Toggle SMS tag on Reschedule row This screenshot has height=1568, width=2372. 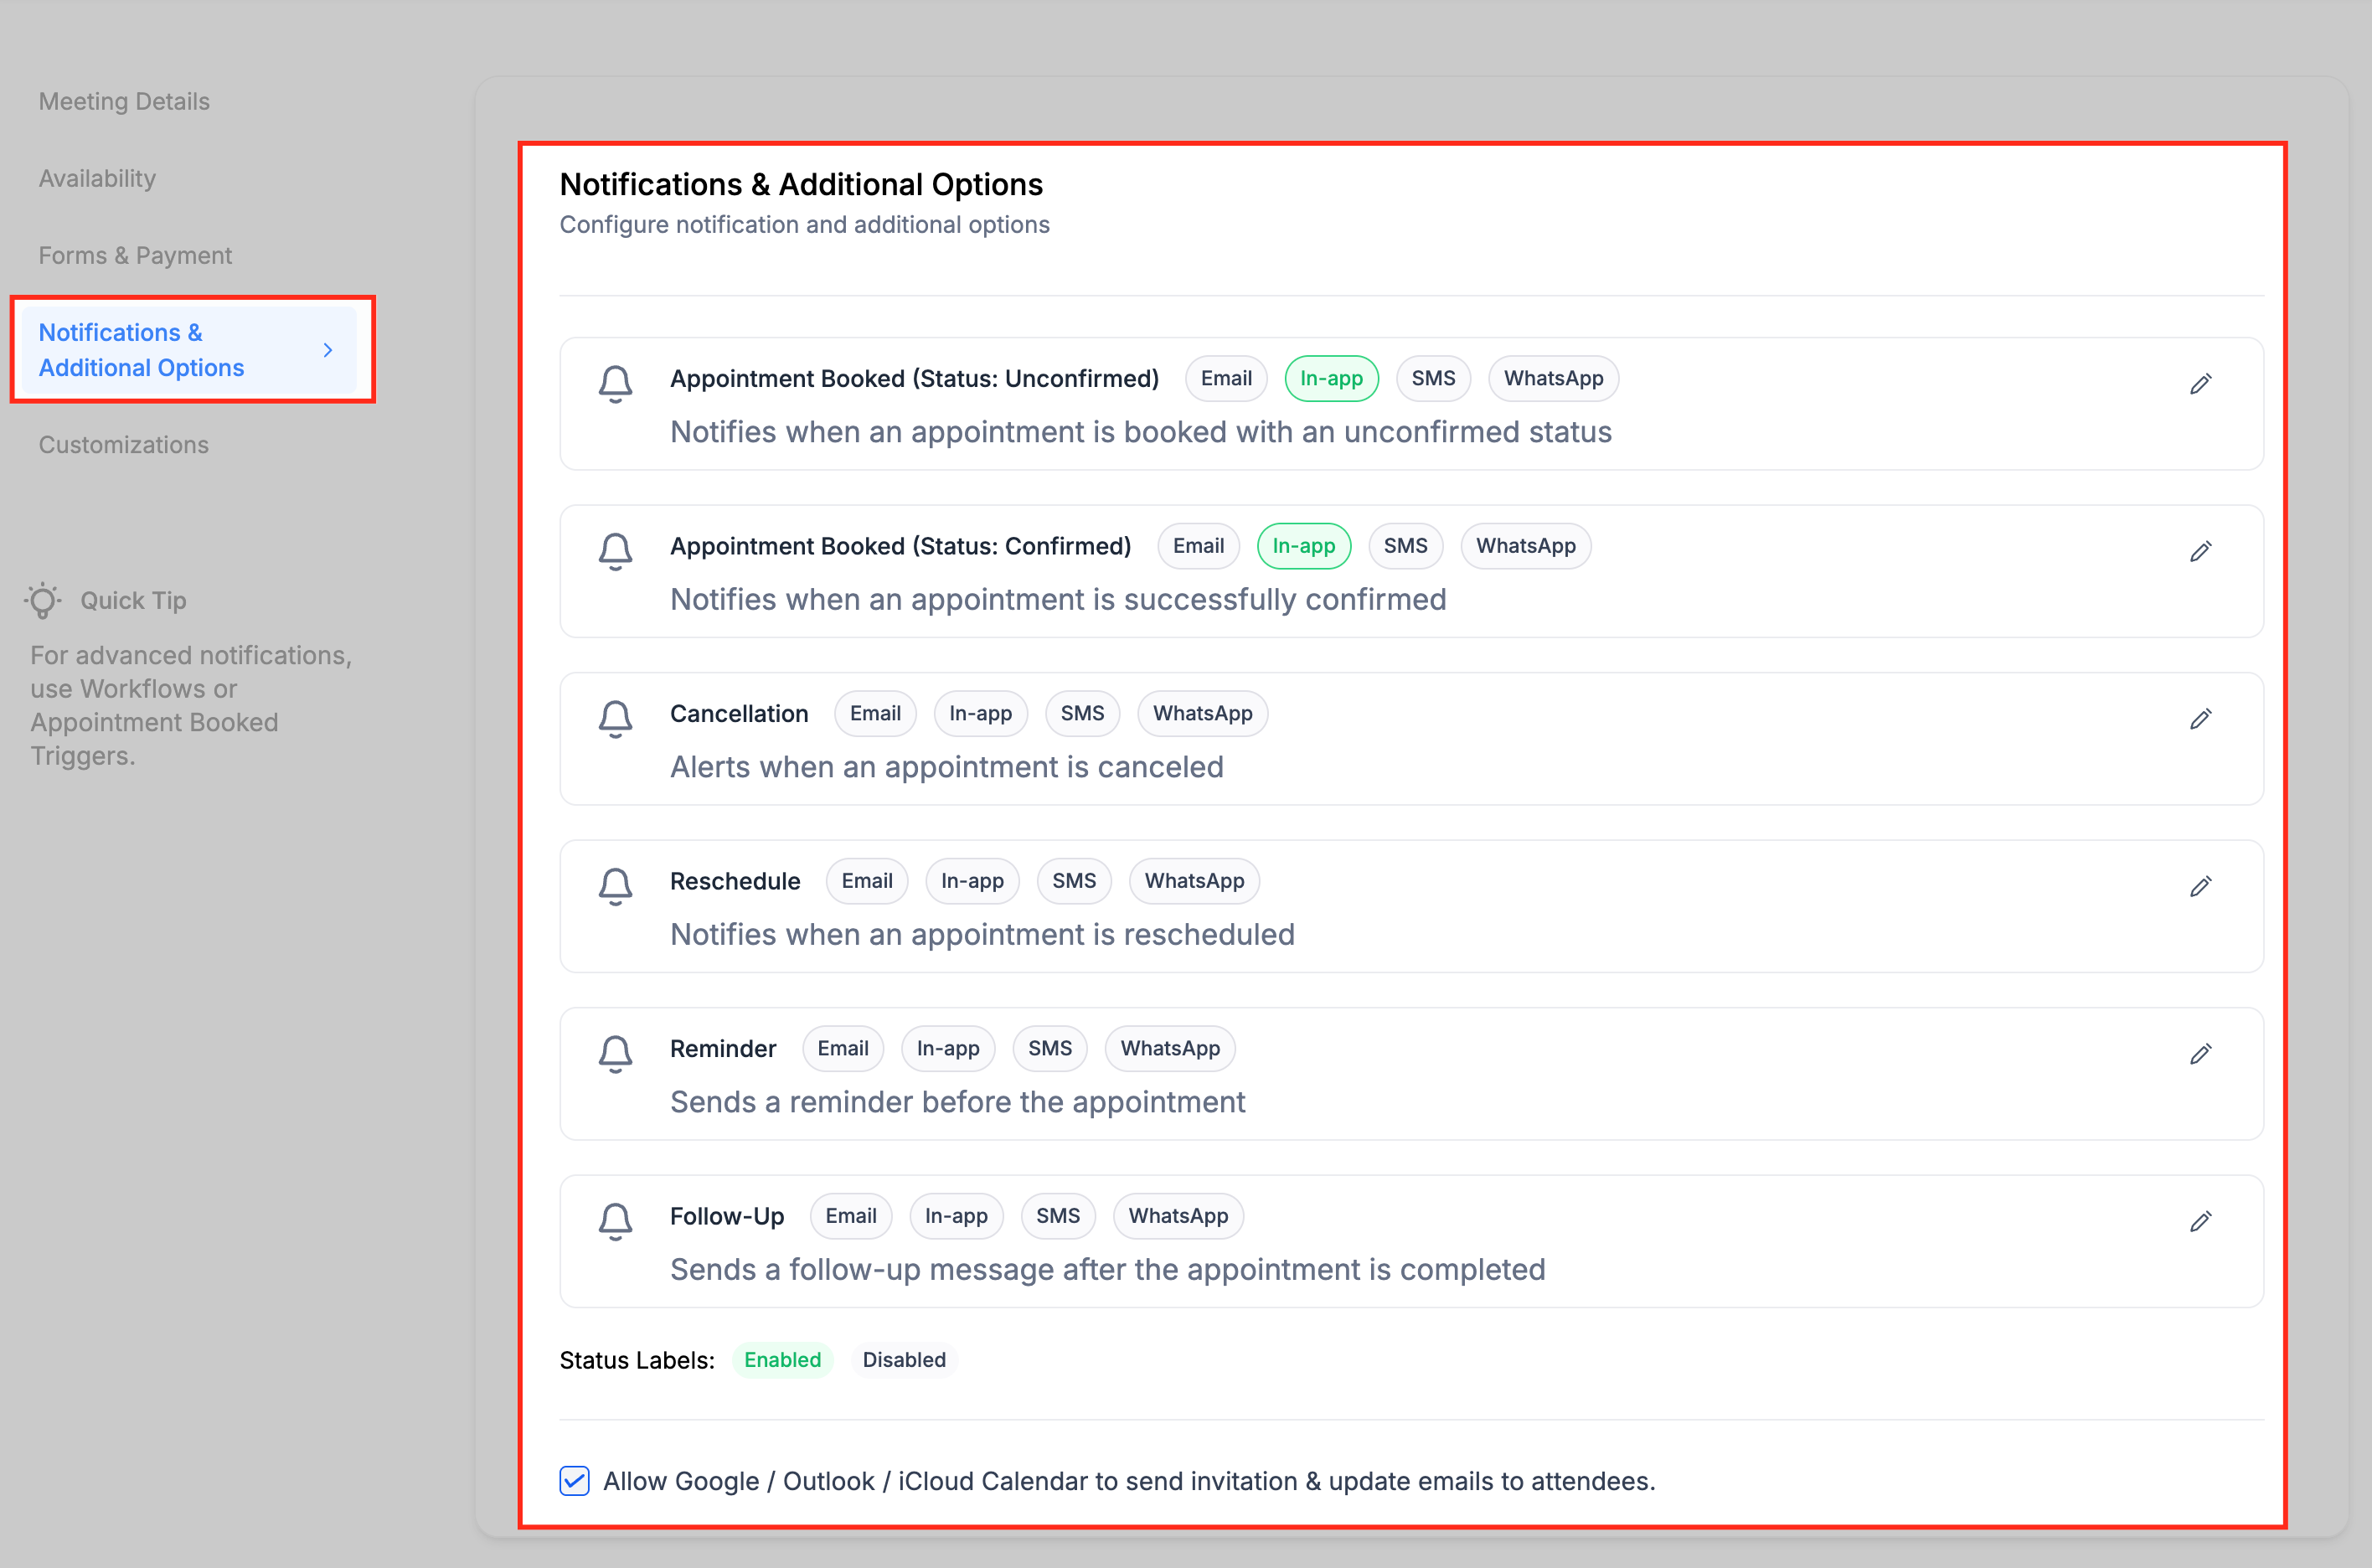pos(1073,881)
